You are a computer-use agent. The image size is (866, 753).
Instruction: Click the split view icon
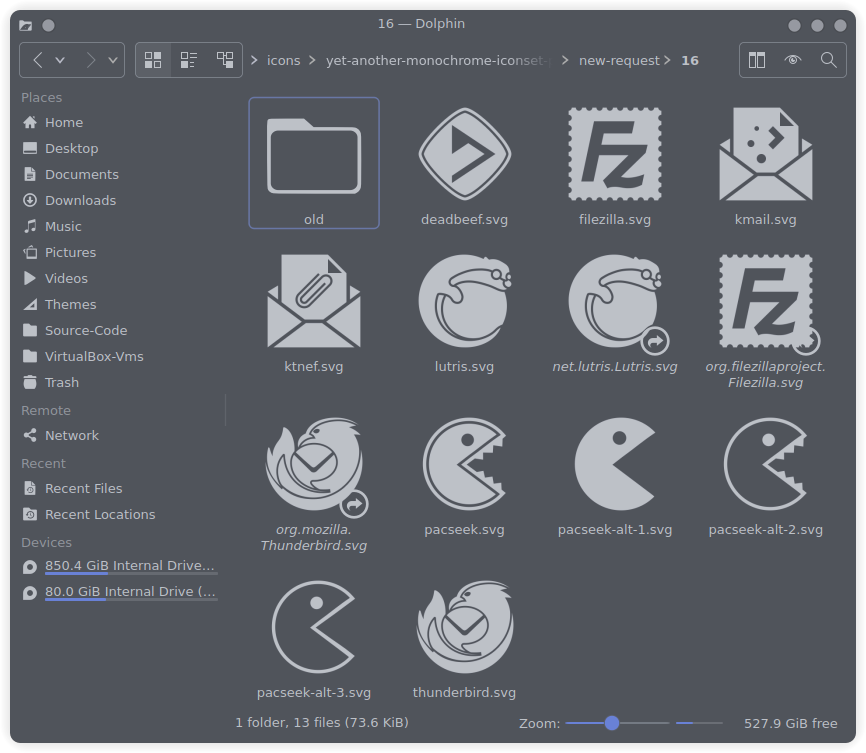point(757,60)
